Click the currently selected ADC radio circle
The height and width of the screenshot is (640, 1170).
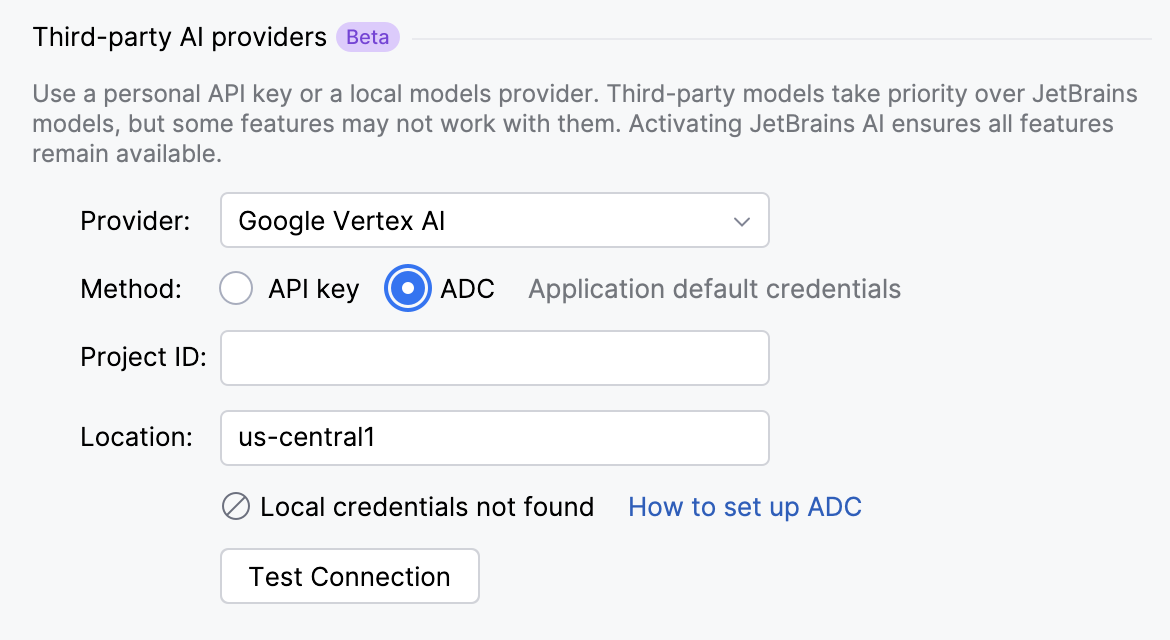click(407, 288)
